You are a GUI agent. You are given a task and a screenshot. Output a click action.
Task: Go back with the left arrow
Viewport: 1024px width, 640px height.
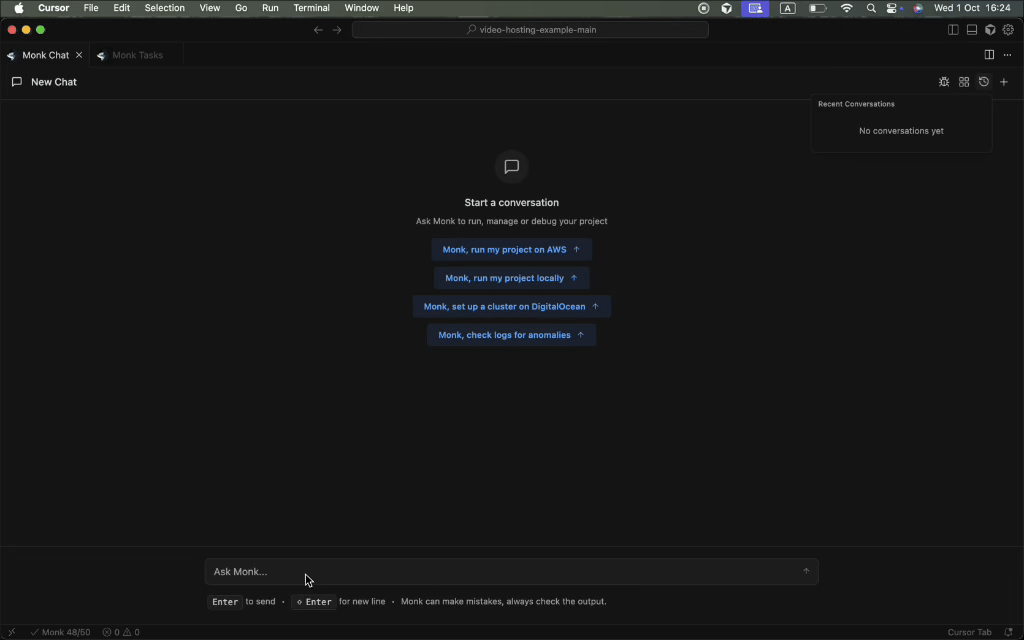(318, 29)
